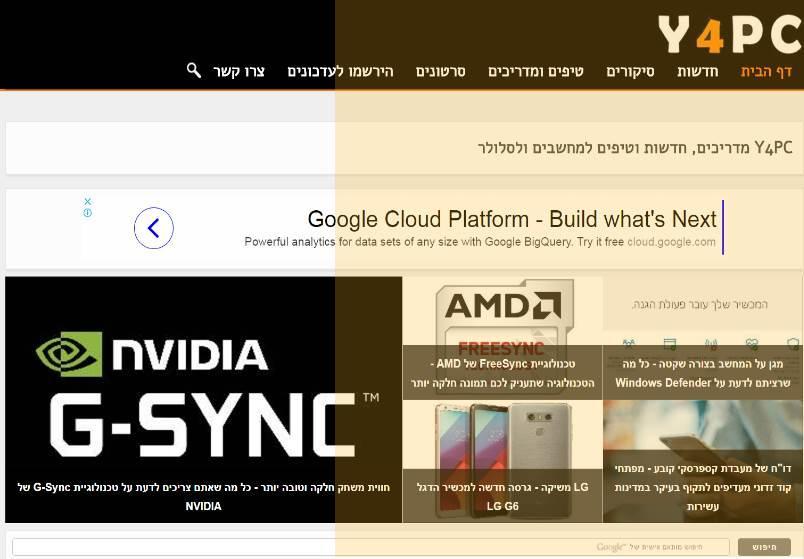Open the NVIDIA G-Sync caption text link
Image resolution: width=804 pixels, height=559 pixels.
[x=204, y=496]
